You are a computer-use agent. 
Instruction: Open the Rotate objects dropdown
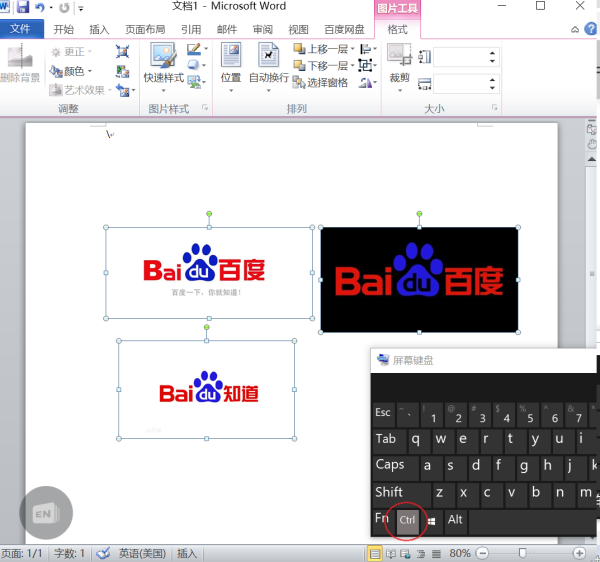pos(368,83)
